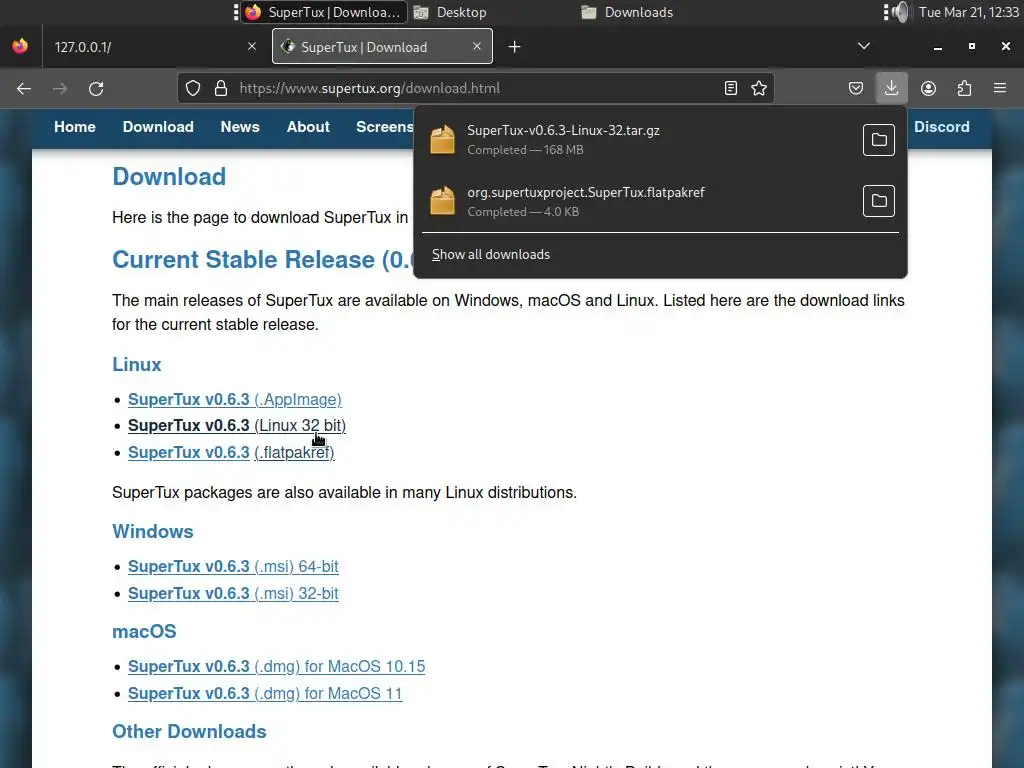Go forward with the browser forward arrow

click(60, 88)
